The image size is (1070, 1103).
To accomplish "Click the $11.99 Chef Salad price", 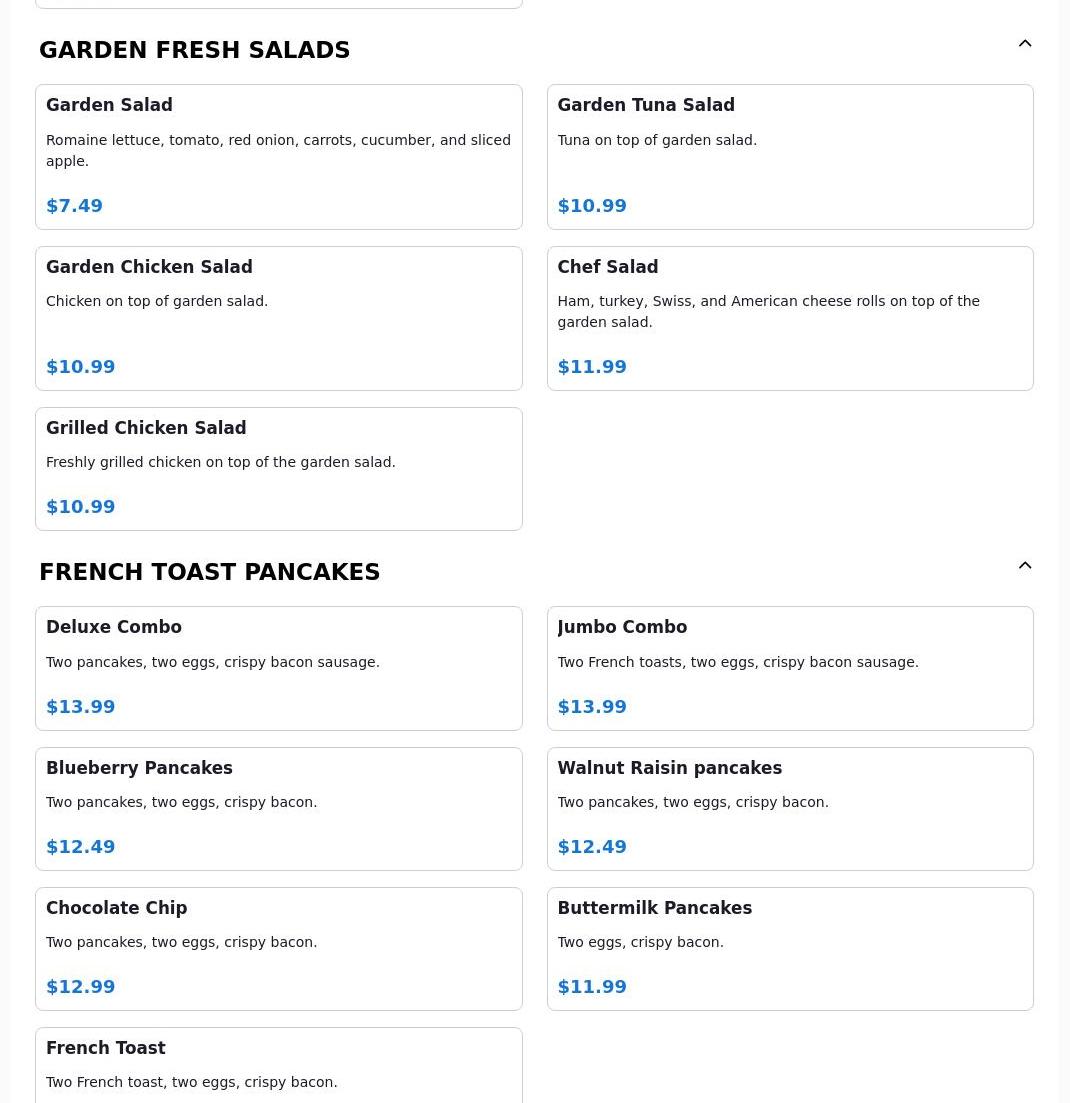I will [x=592, y=367].
